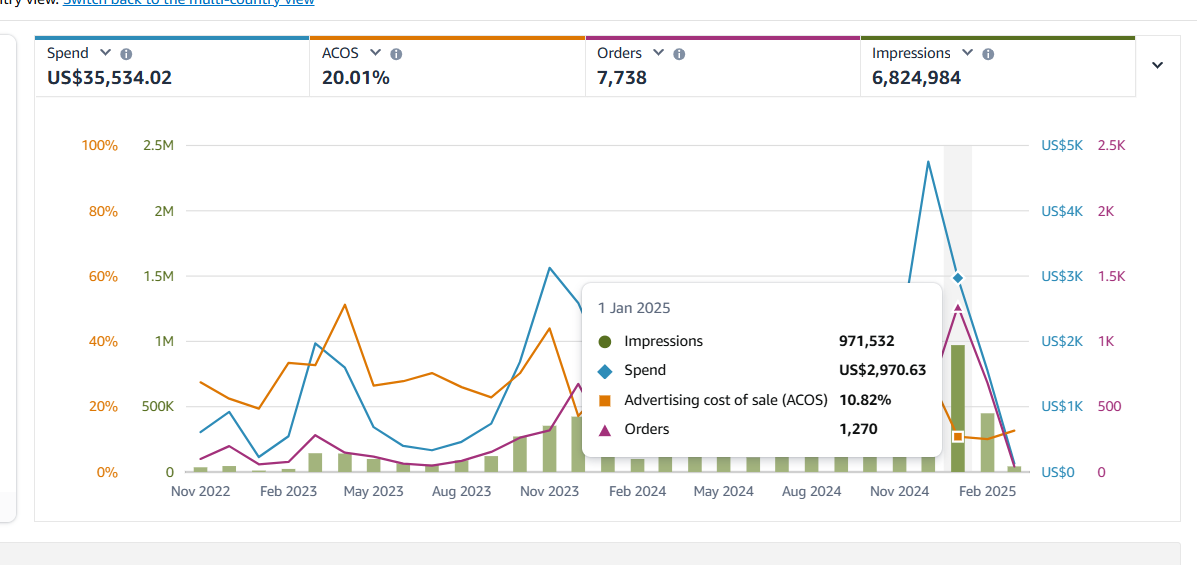Viewport: 1197px width, 565px height.
Task: Click the Nov 2023 x-axis label
Action: pos(550,492)
